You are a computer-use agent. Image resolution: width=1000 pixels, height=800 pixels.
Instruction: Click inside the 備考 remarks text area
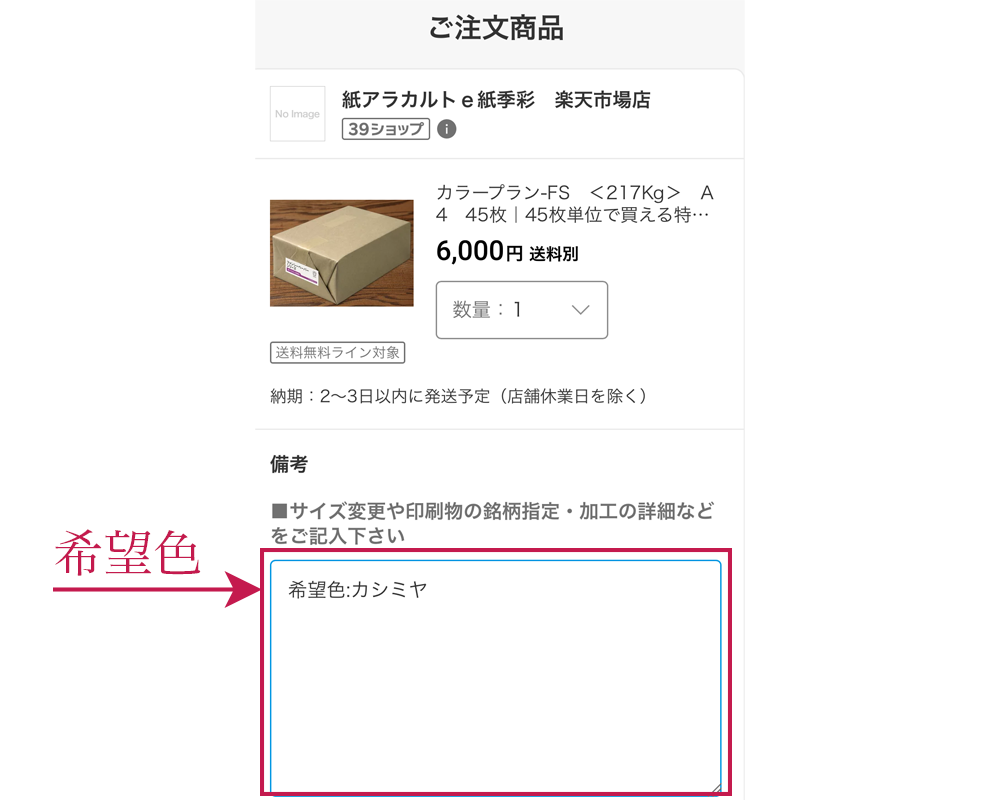click(496, 676)
